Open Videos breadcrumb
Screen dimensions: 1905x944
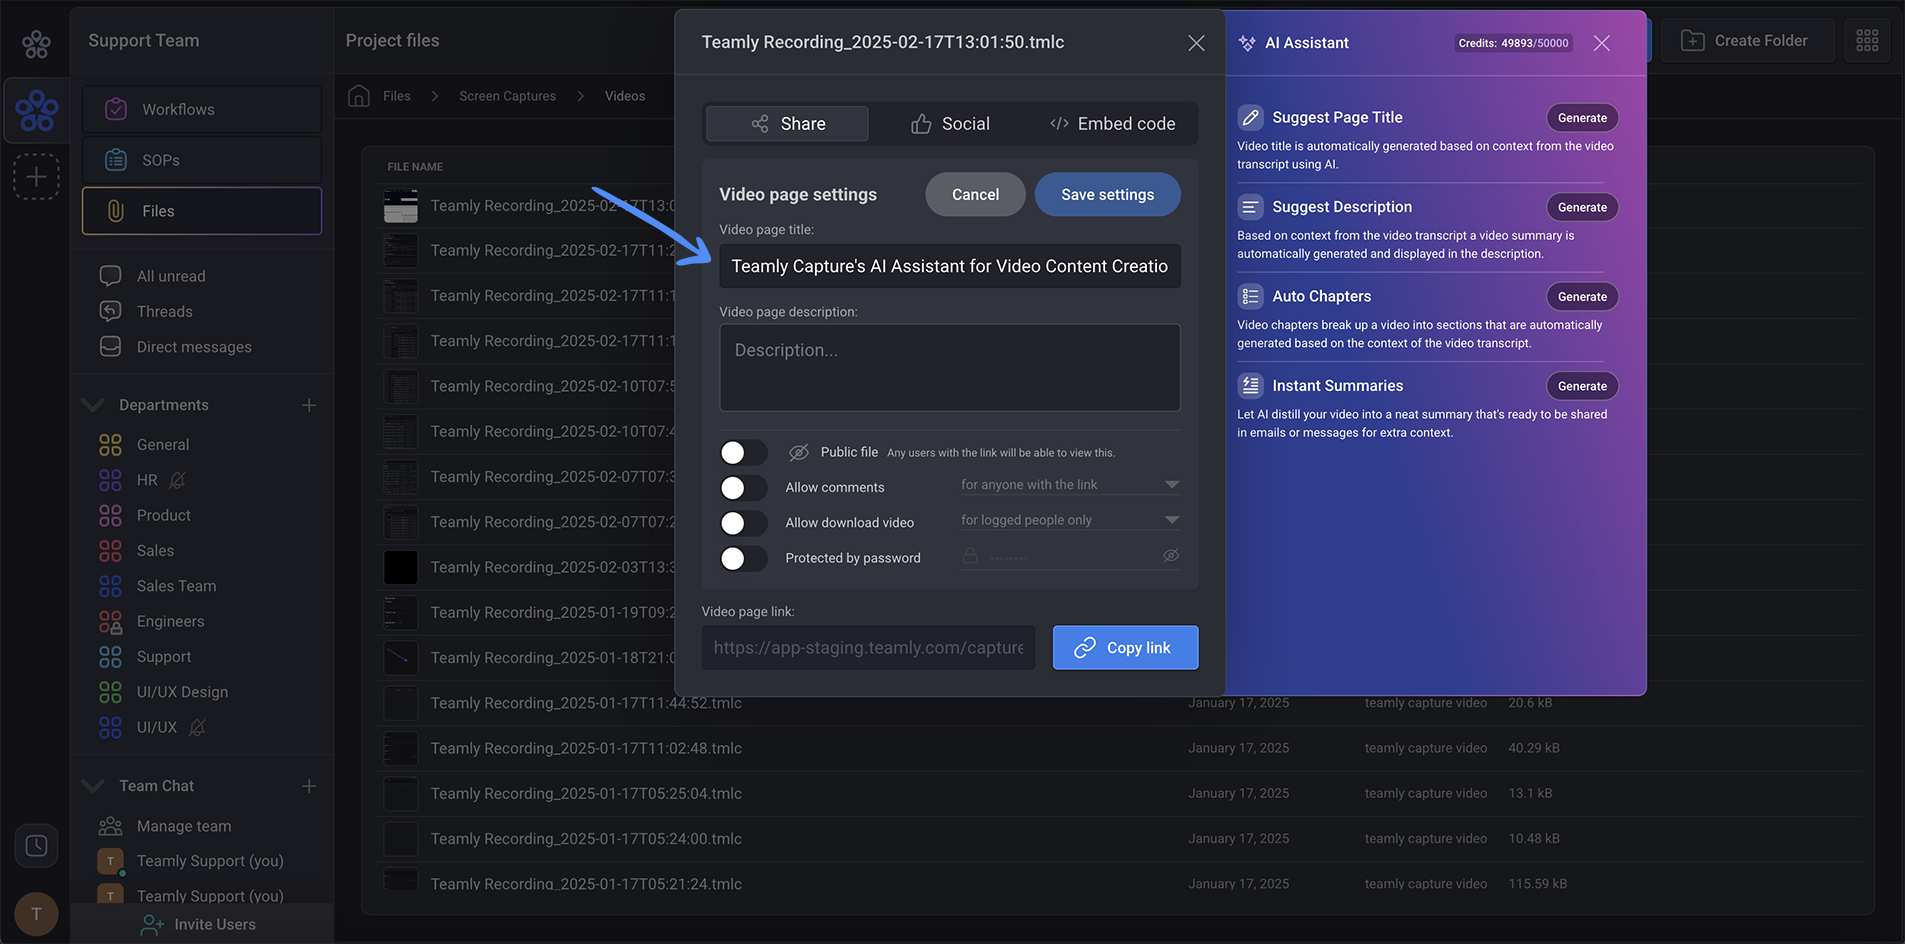tap(625, 96)
